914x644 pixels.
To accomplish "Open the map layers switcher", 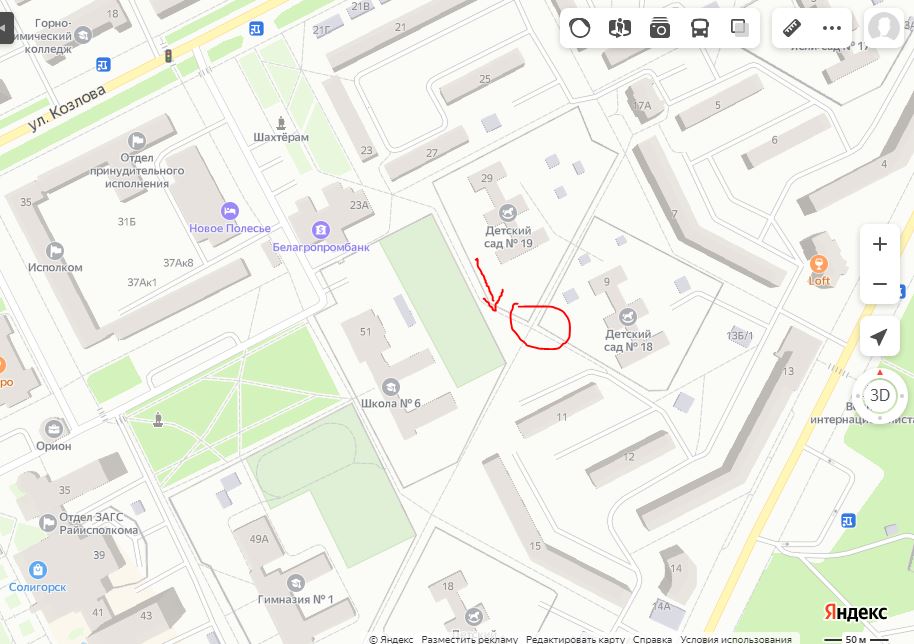I will pos(740,27).
